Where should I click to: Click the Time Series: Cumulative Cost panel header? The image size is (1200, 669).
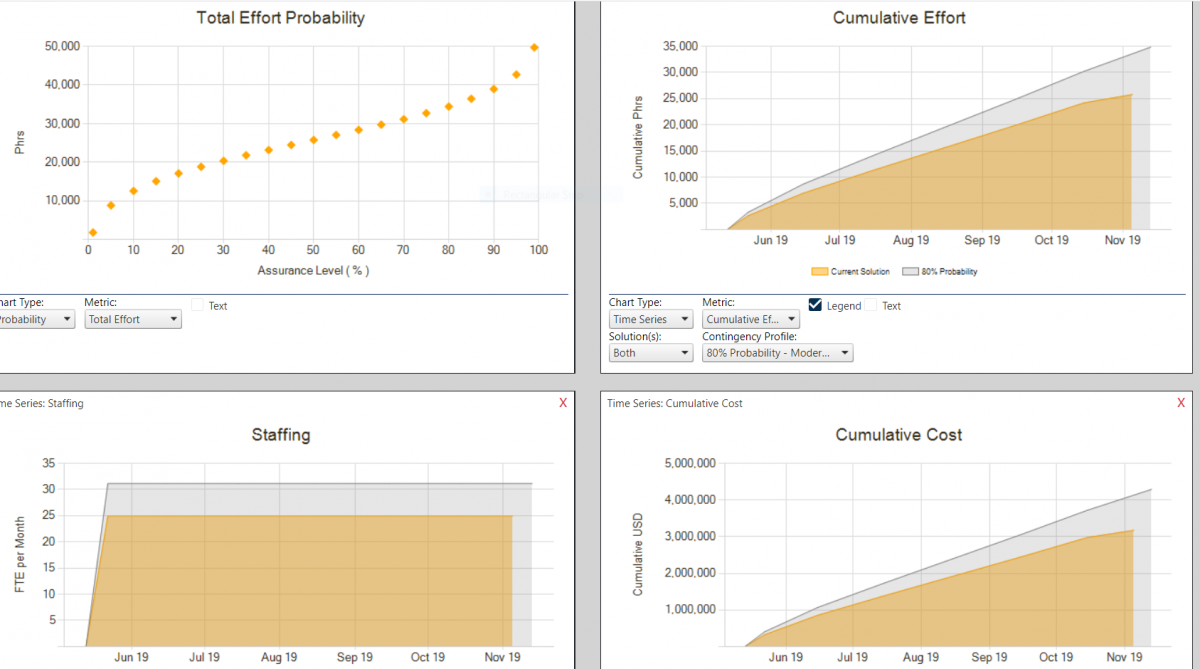[675, 403]
